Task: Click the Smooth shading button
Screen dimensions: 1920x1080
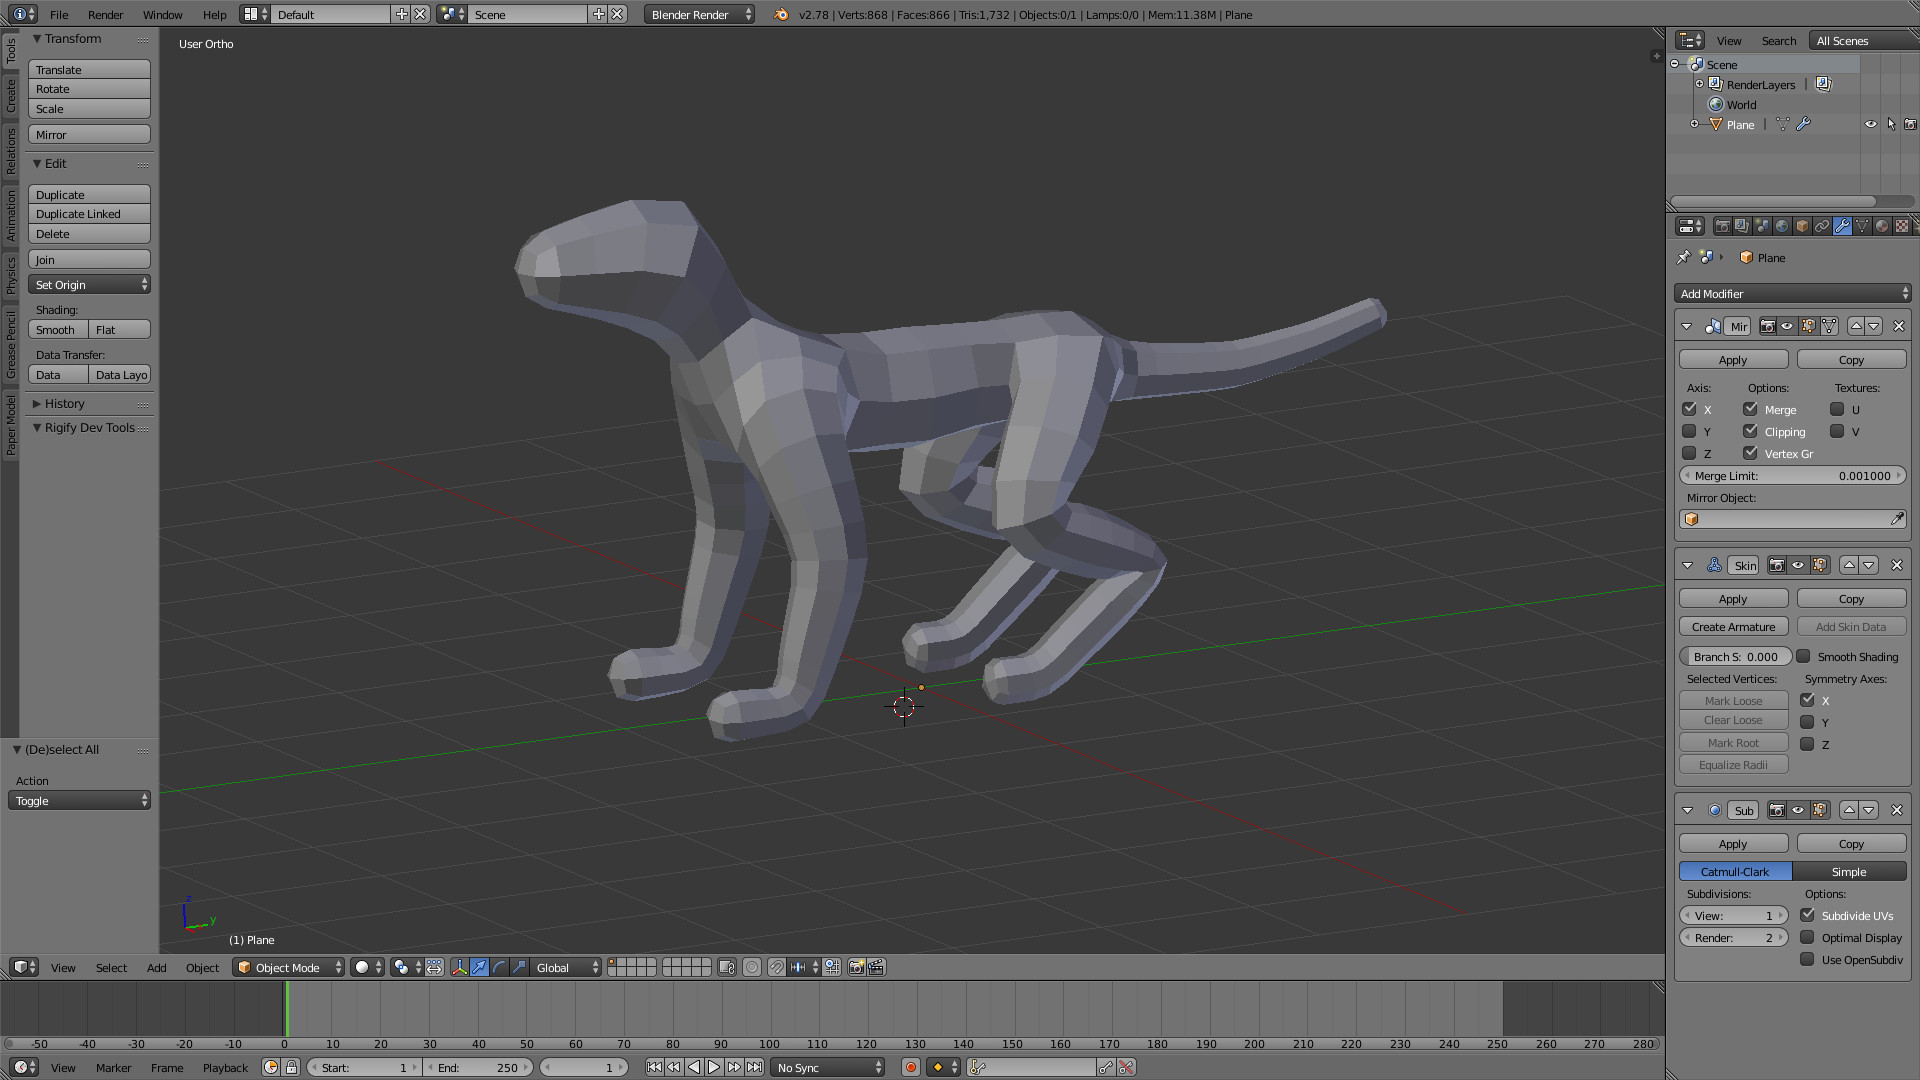Action: [x=58, y=330]
